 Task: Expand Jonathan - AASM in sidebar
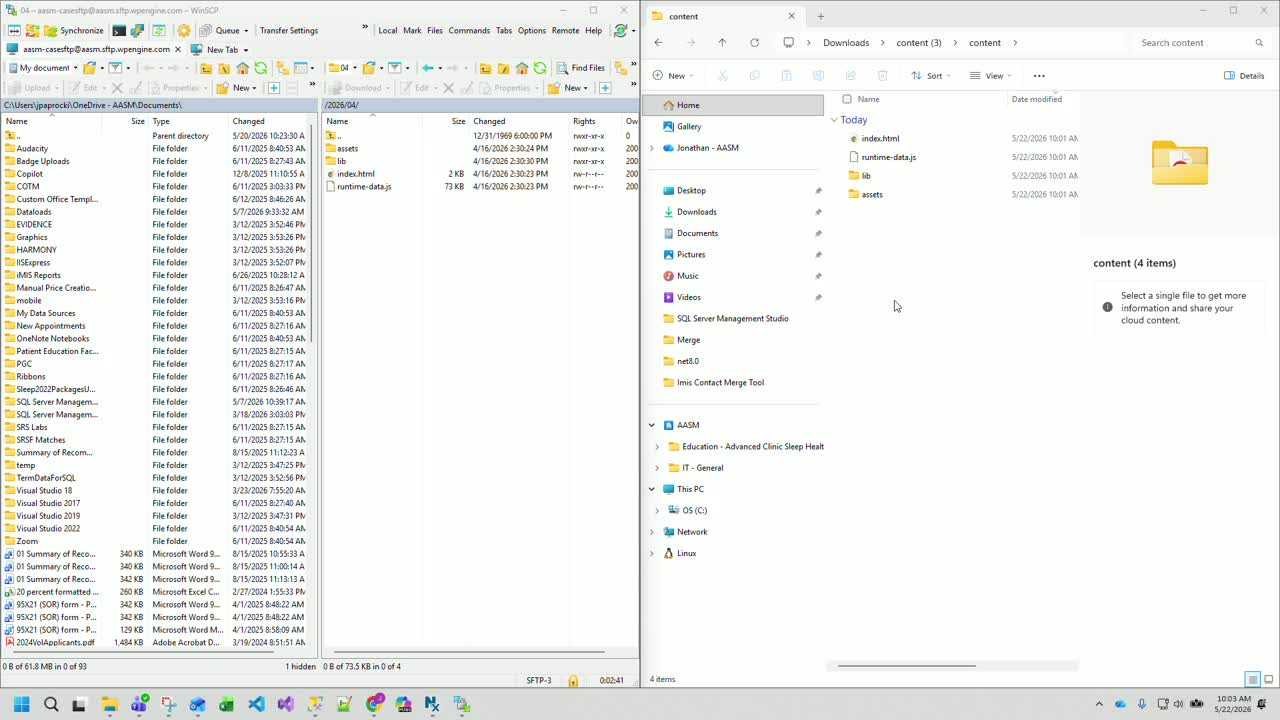(x=652, y=148)
